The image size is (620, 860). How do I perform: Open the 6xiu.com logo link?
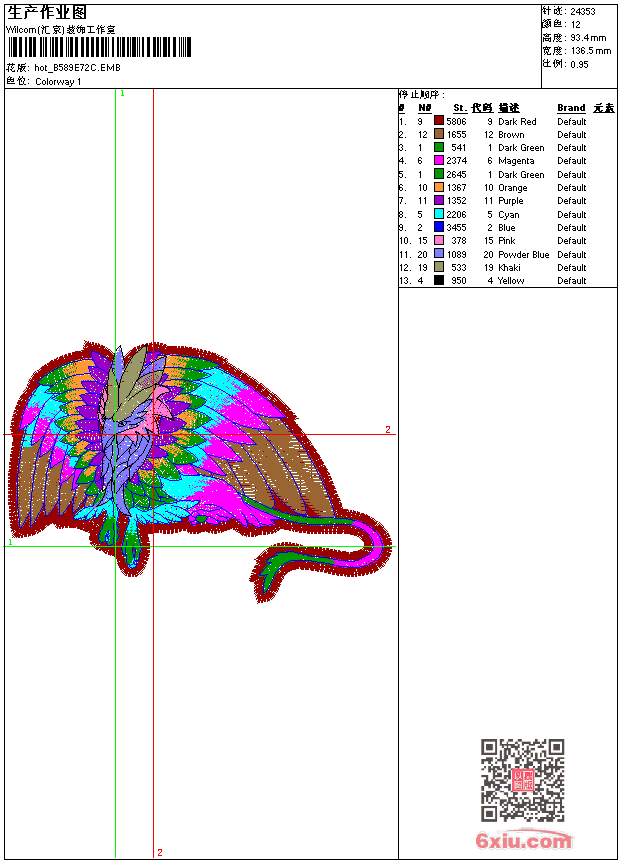[524, 841]
